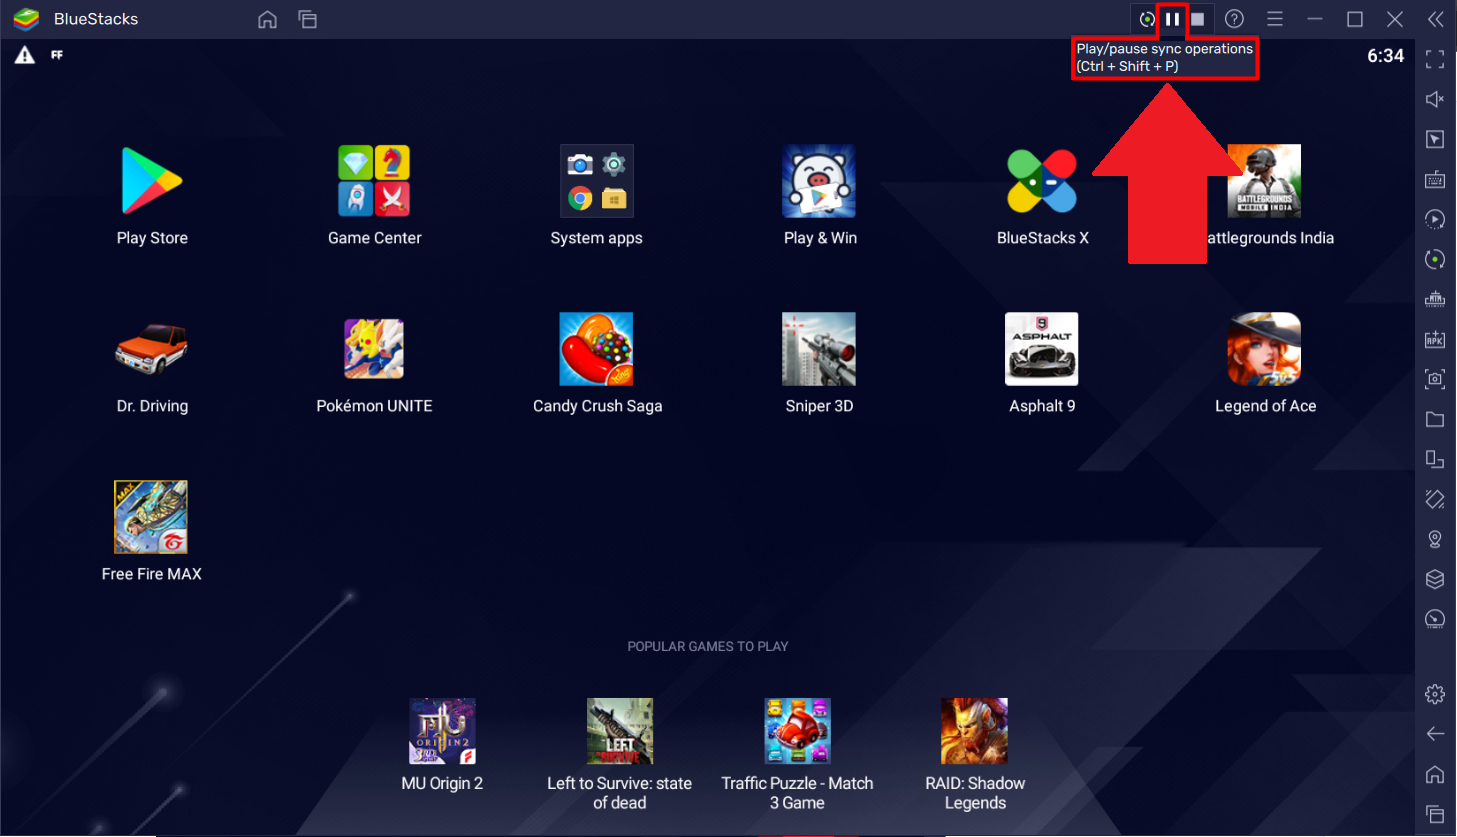Open the hamburger menu in title bar

tap(1275, 19)
